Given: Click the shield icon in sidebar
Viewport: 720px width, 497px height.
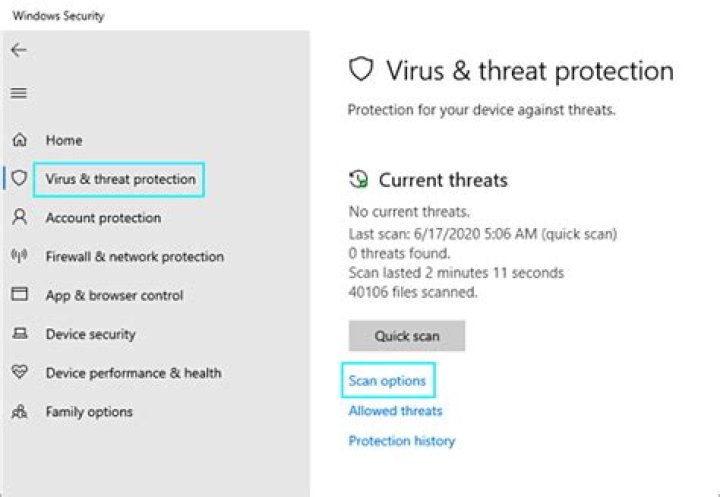Looking at the screenshot, I should [19, 179].
